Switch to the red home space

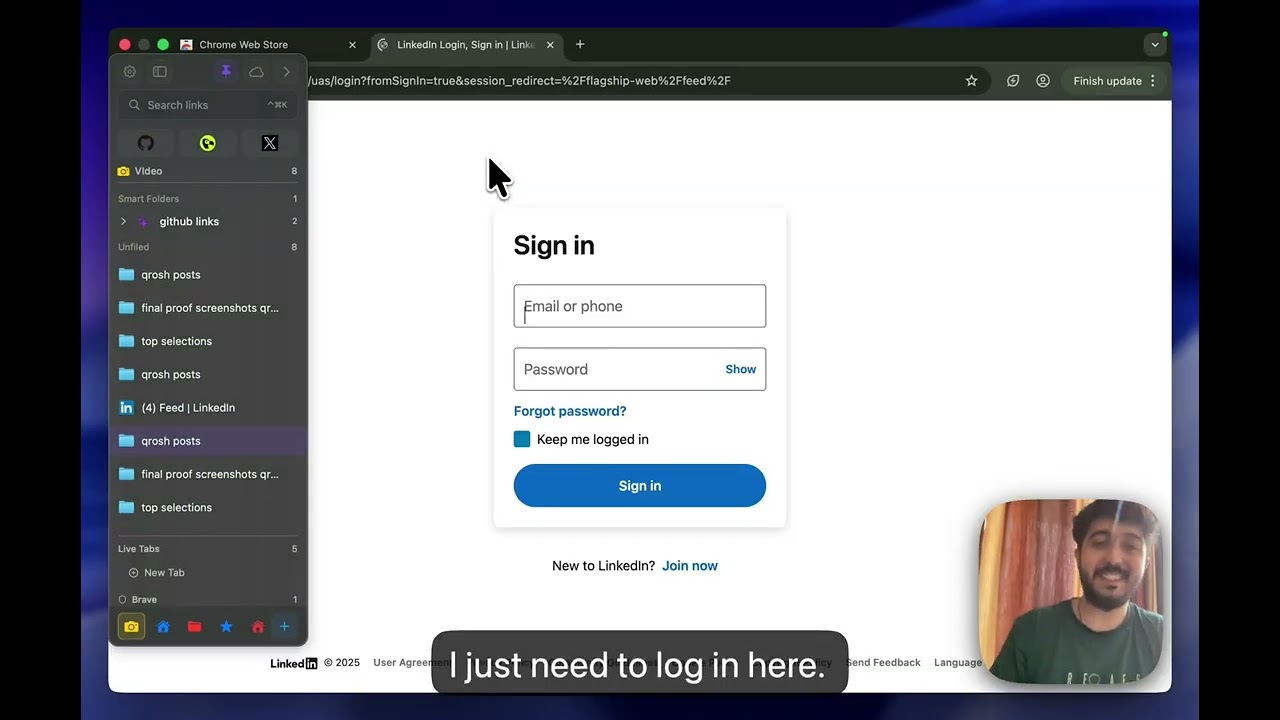(x=258, y=627)
